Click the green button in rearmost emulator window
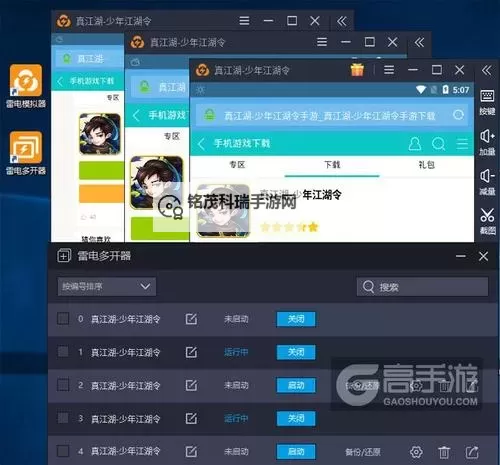This screenshot has width=500, height=465. click(x=101, y=170)
